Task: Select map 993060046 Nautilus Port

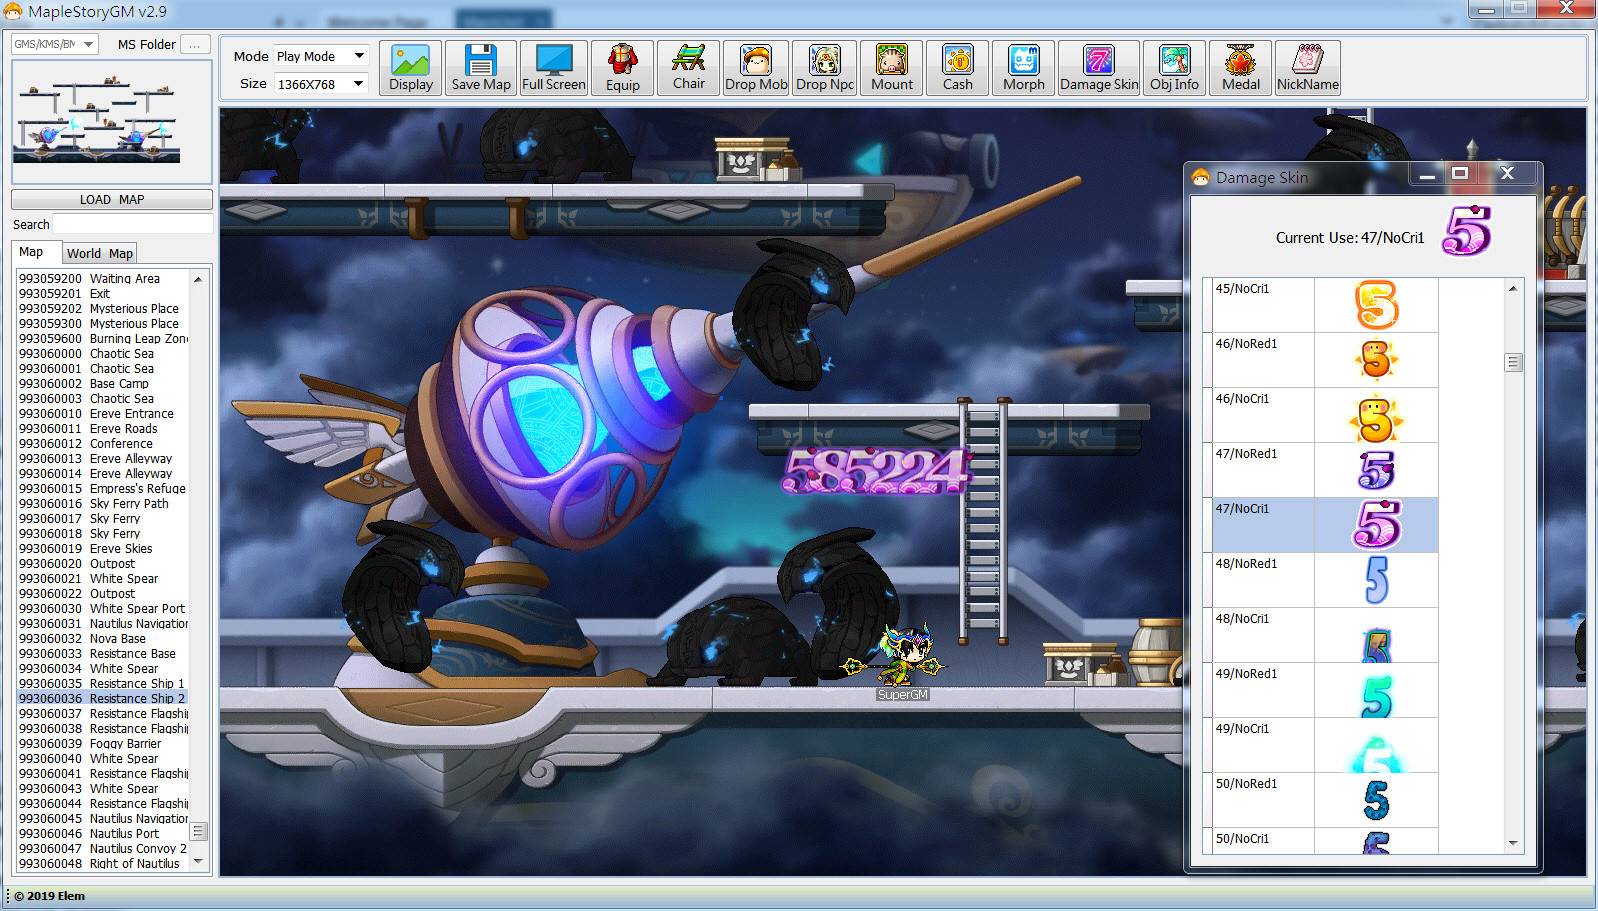Action: click(x=102, y=833)
